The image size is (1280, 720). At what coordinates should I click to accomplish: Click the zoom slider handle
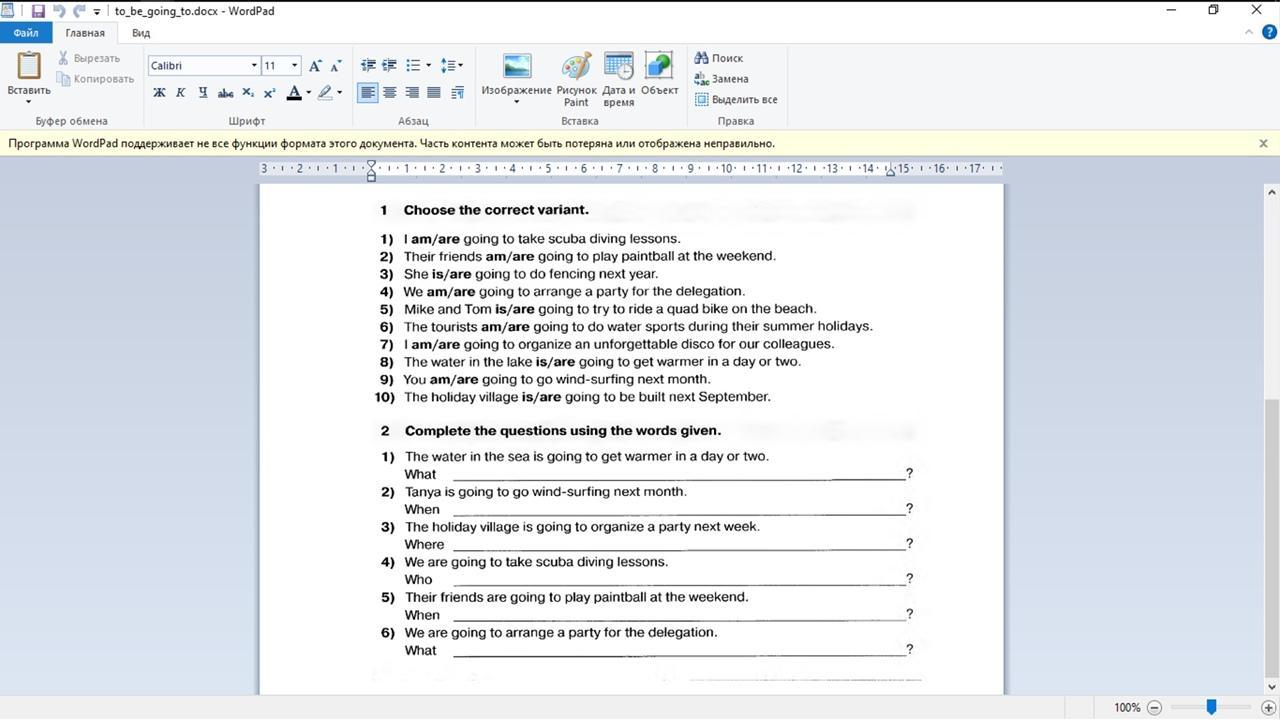1211,707
